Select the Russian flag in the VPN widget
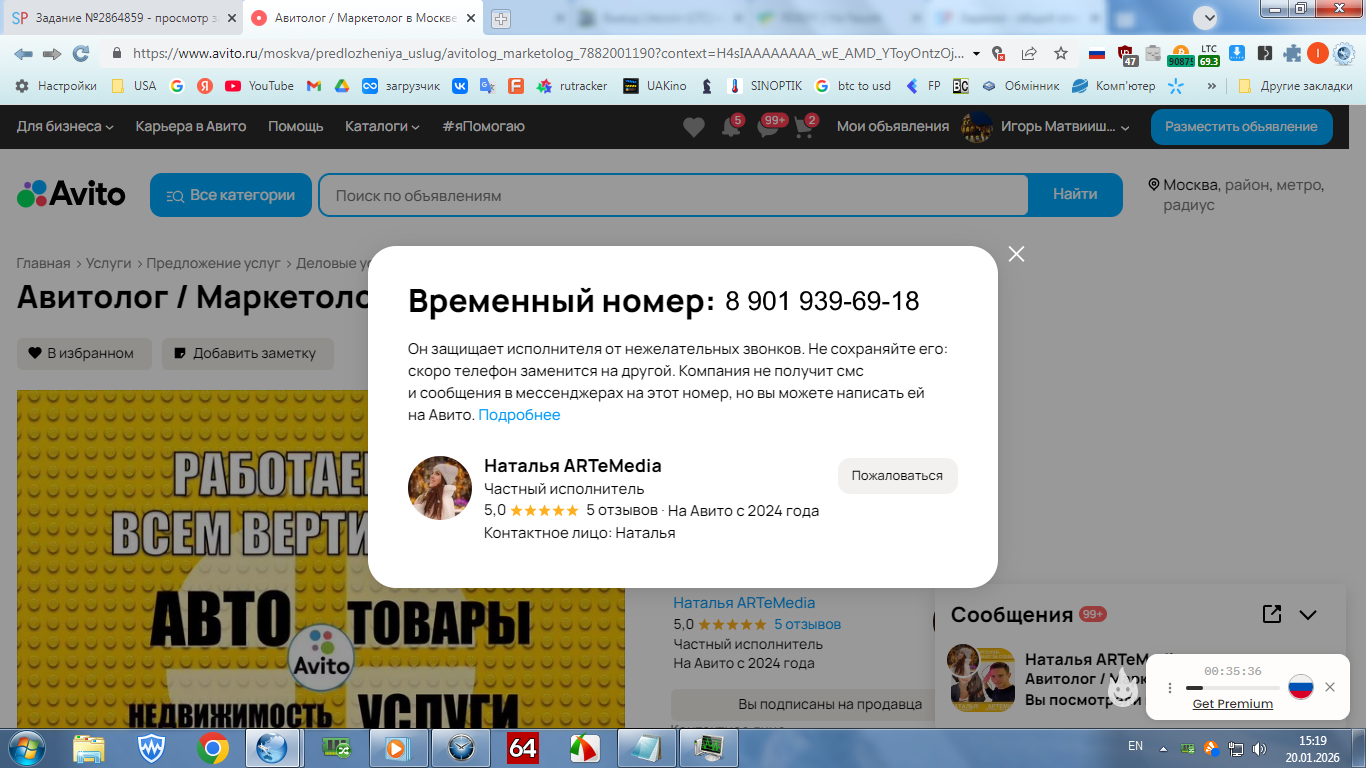 (1300, 687)
